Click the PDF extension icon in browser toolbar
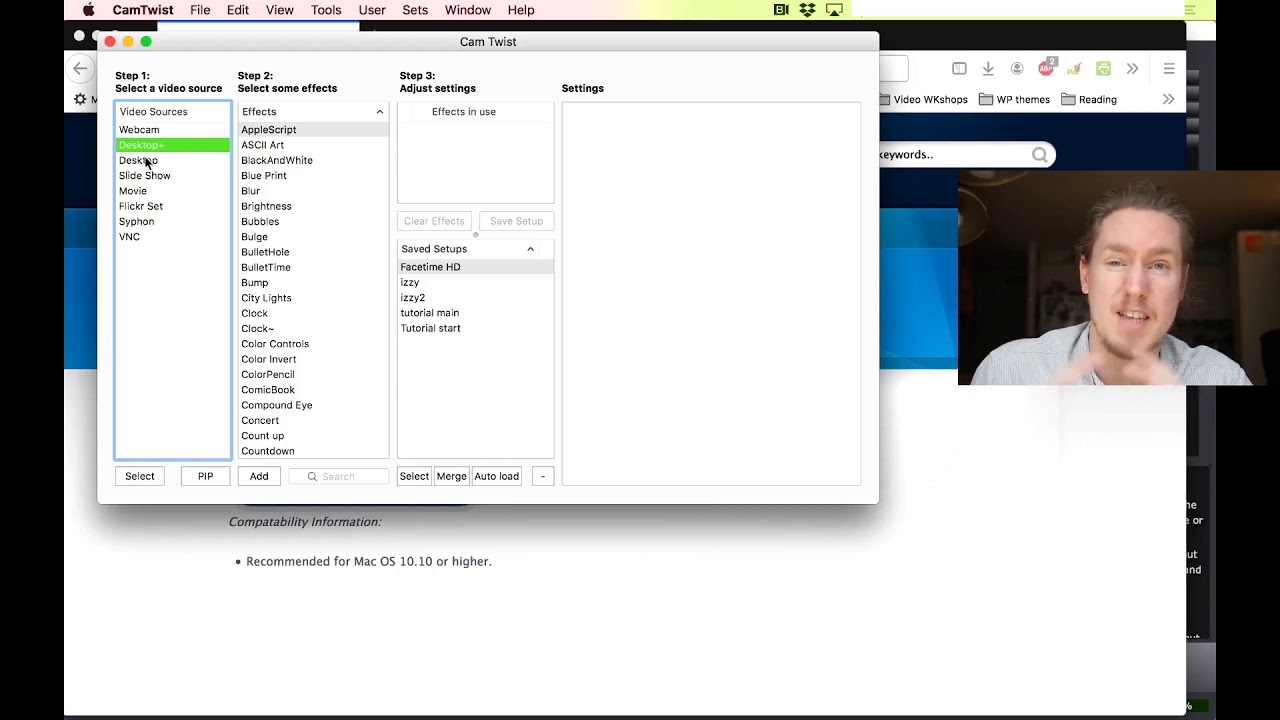Image resolution: width=1280 pixels, height=720 pixels. 1075,69
